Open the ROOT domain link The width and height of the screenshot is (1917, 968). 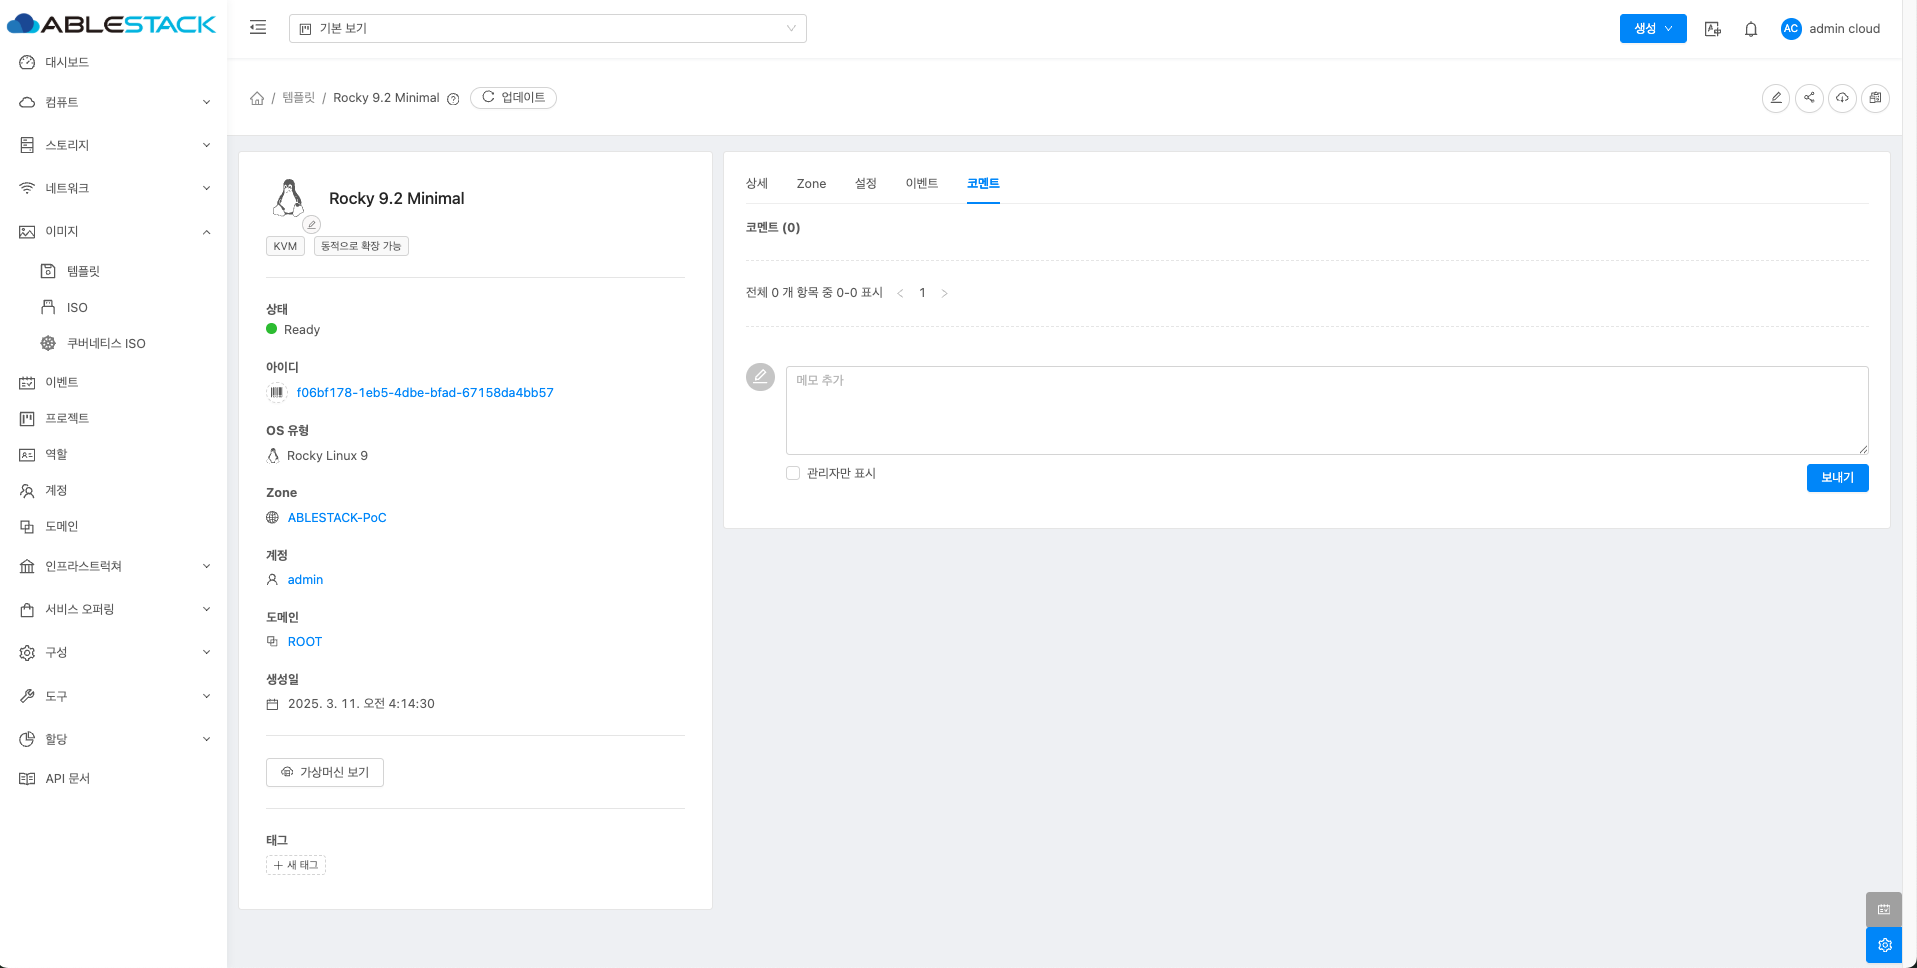click(x=305, y=642)
